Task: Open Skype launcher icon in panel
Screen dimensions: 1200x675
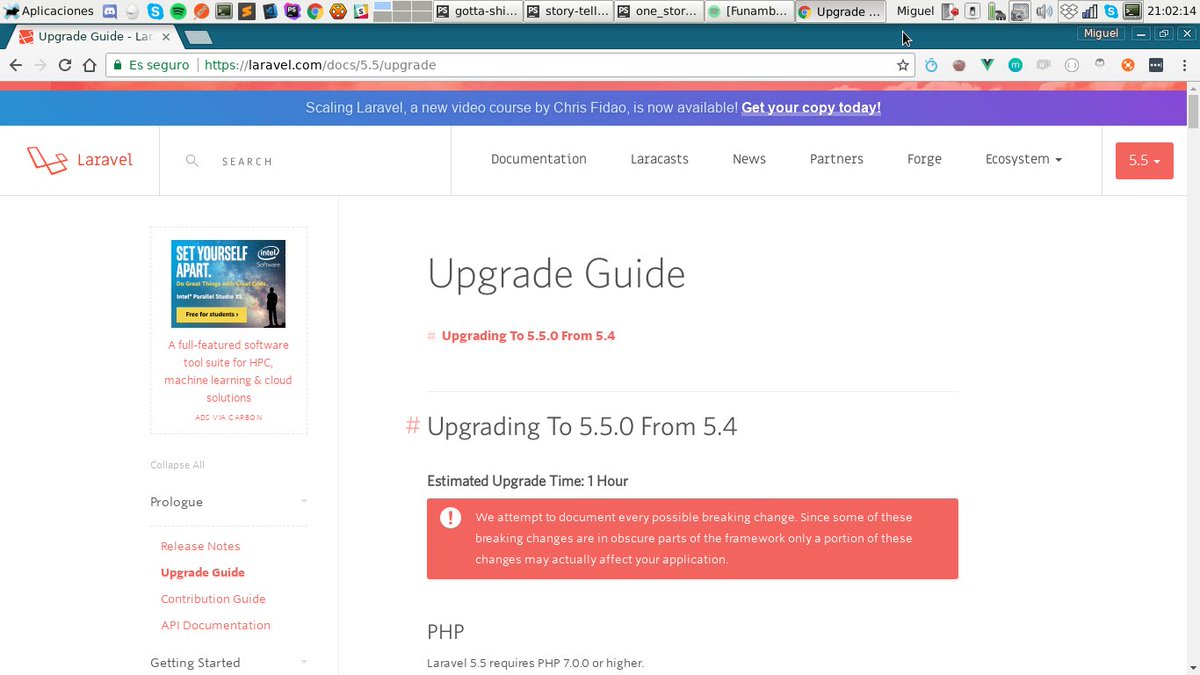Action: tap(155, 11)
